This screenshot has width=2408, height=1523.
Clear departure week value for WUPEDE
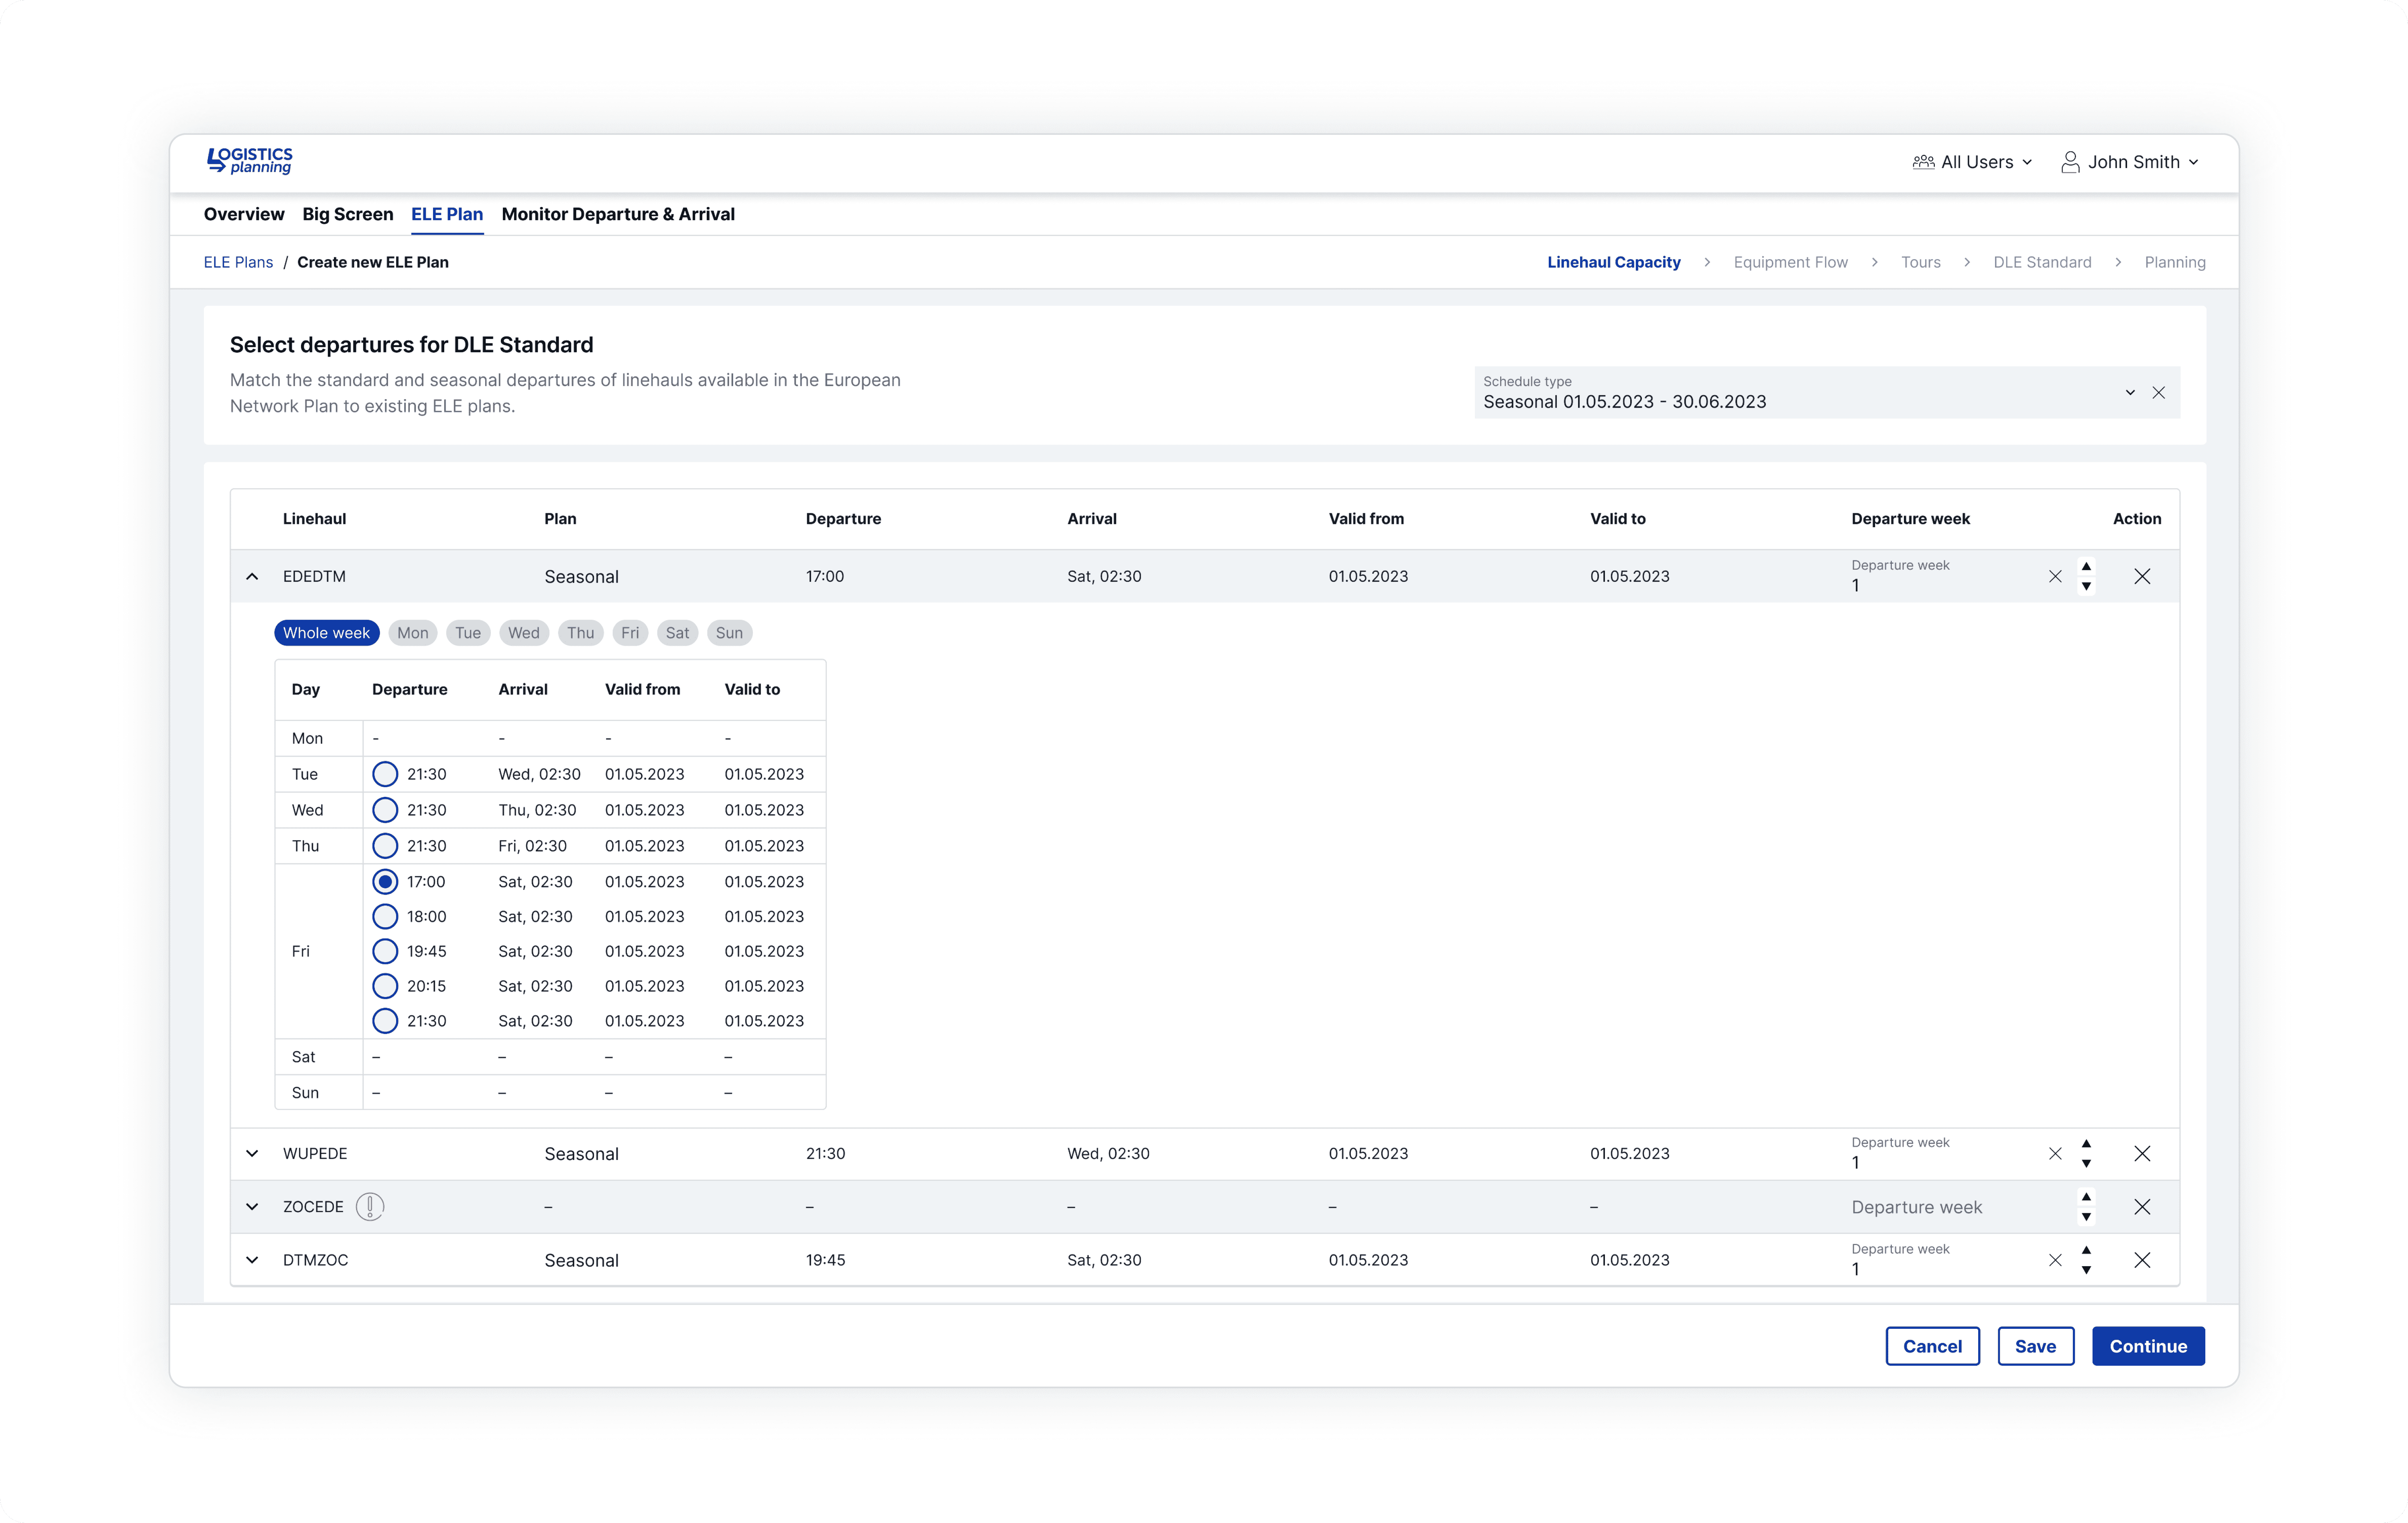tap(2054, 1154)
